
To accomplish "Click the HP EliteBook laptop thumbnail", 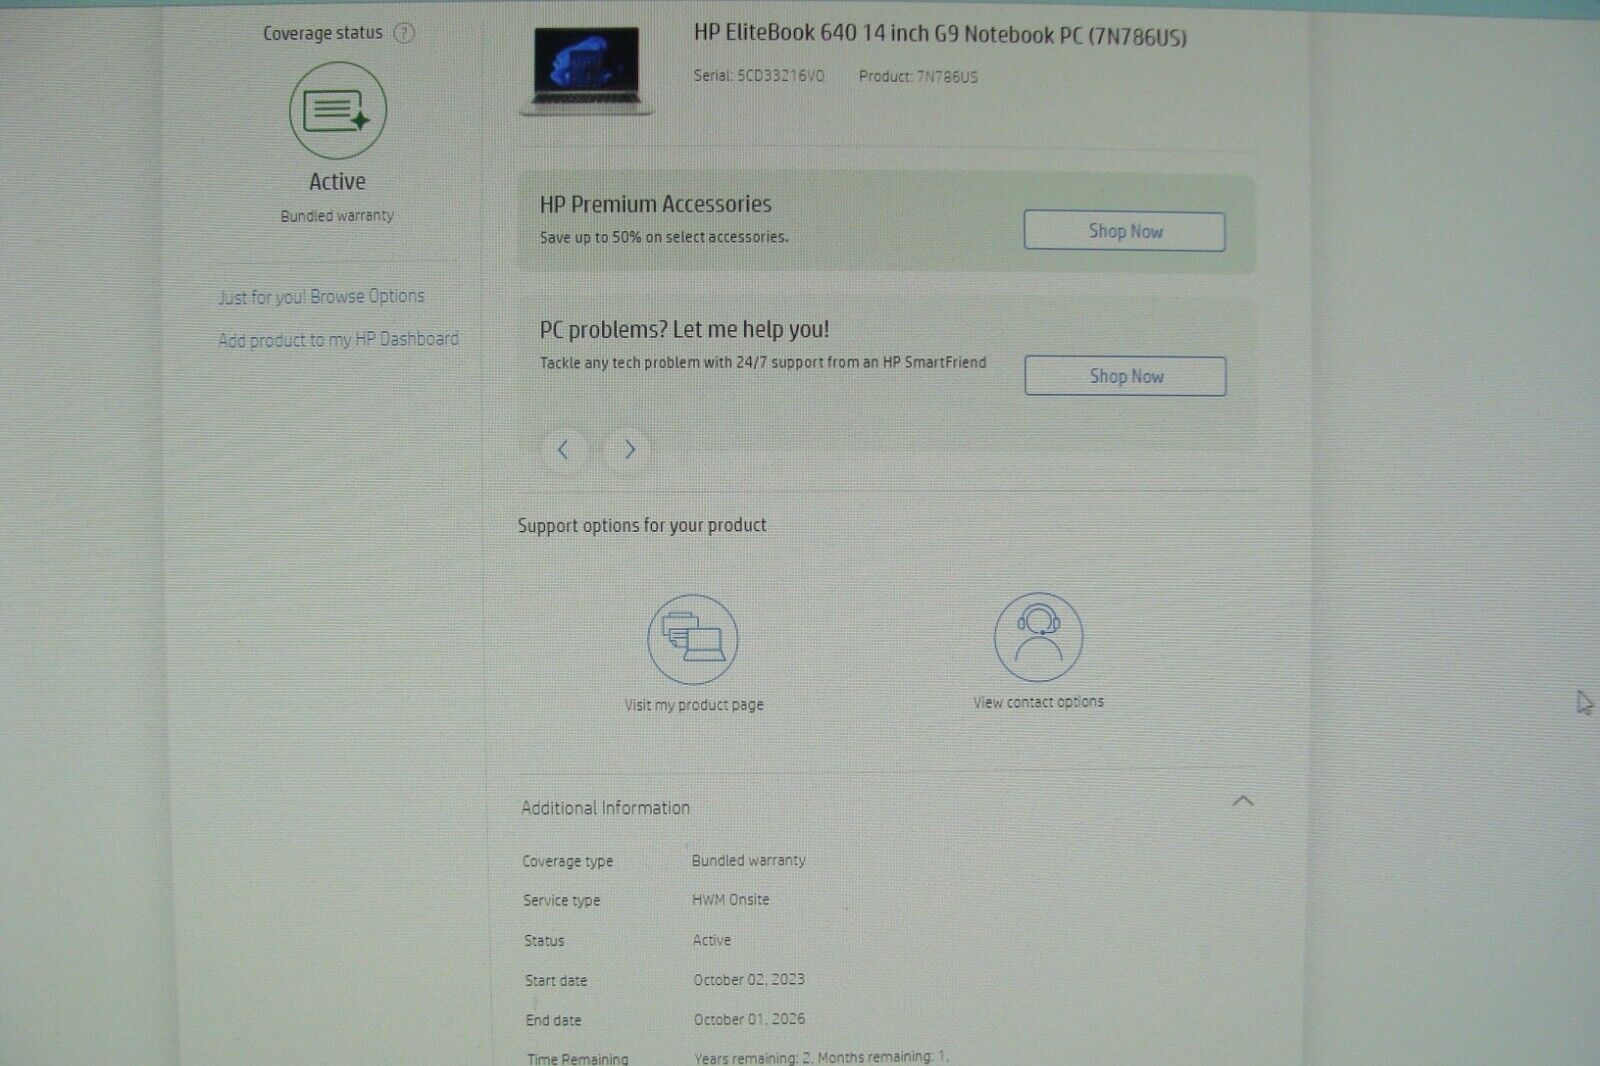I will pos(587,70).
